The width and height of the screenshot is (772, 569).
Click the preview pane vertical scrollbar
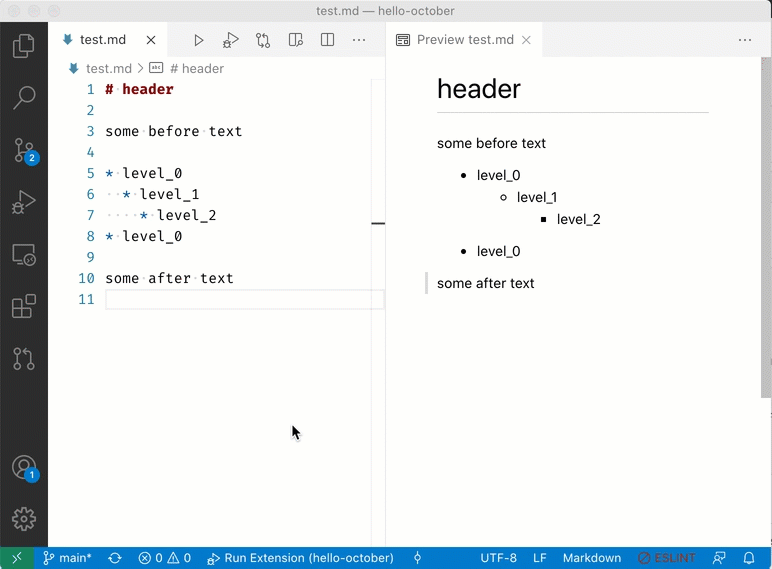click(x=766, y=227)
